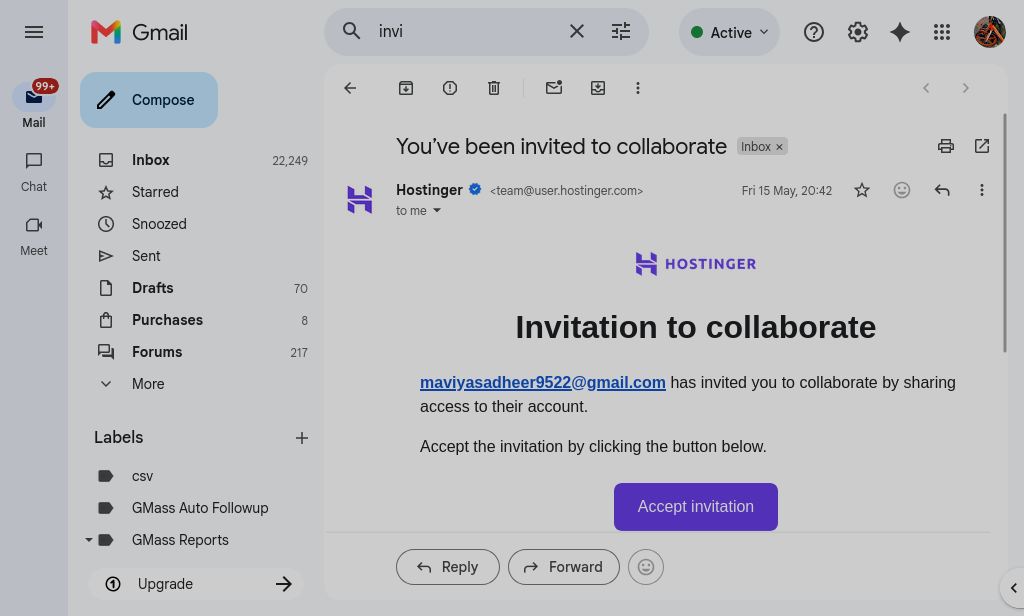Go to the newer message arrow
The image size is (1024, 616).
pos(926,88)
